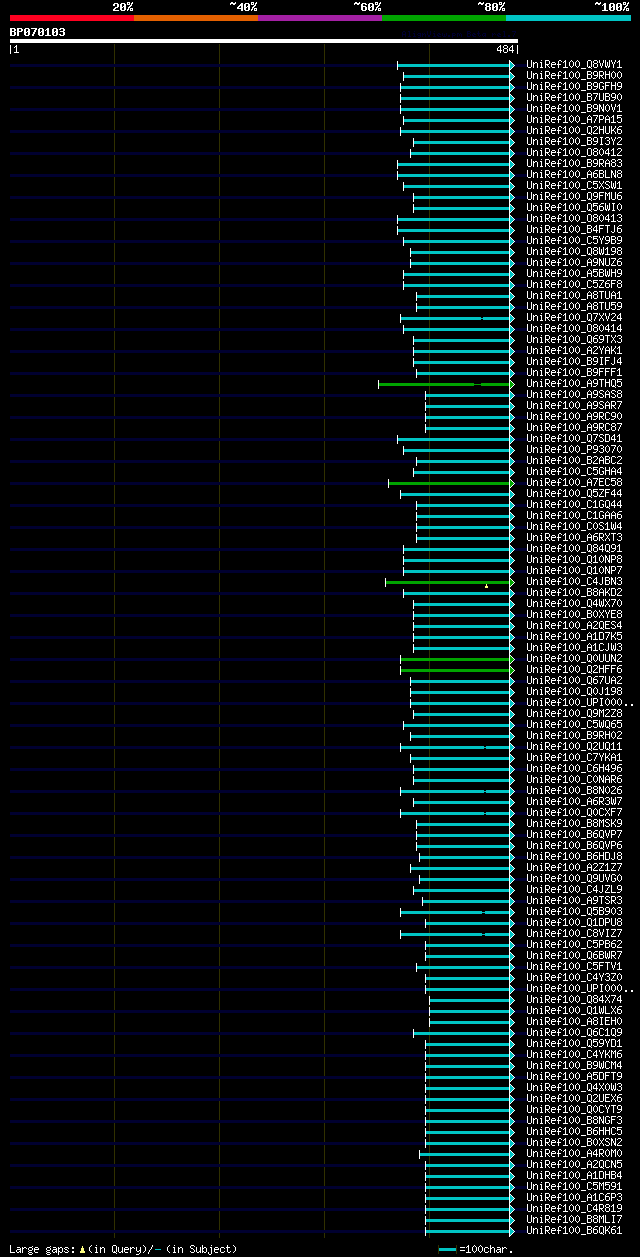This screenshot has width=640, height=1257.
Task: Click the UniRef100_Q10NP8 label
Action: click(x=574, y=559)
